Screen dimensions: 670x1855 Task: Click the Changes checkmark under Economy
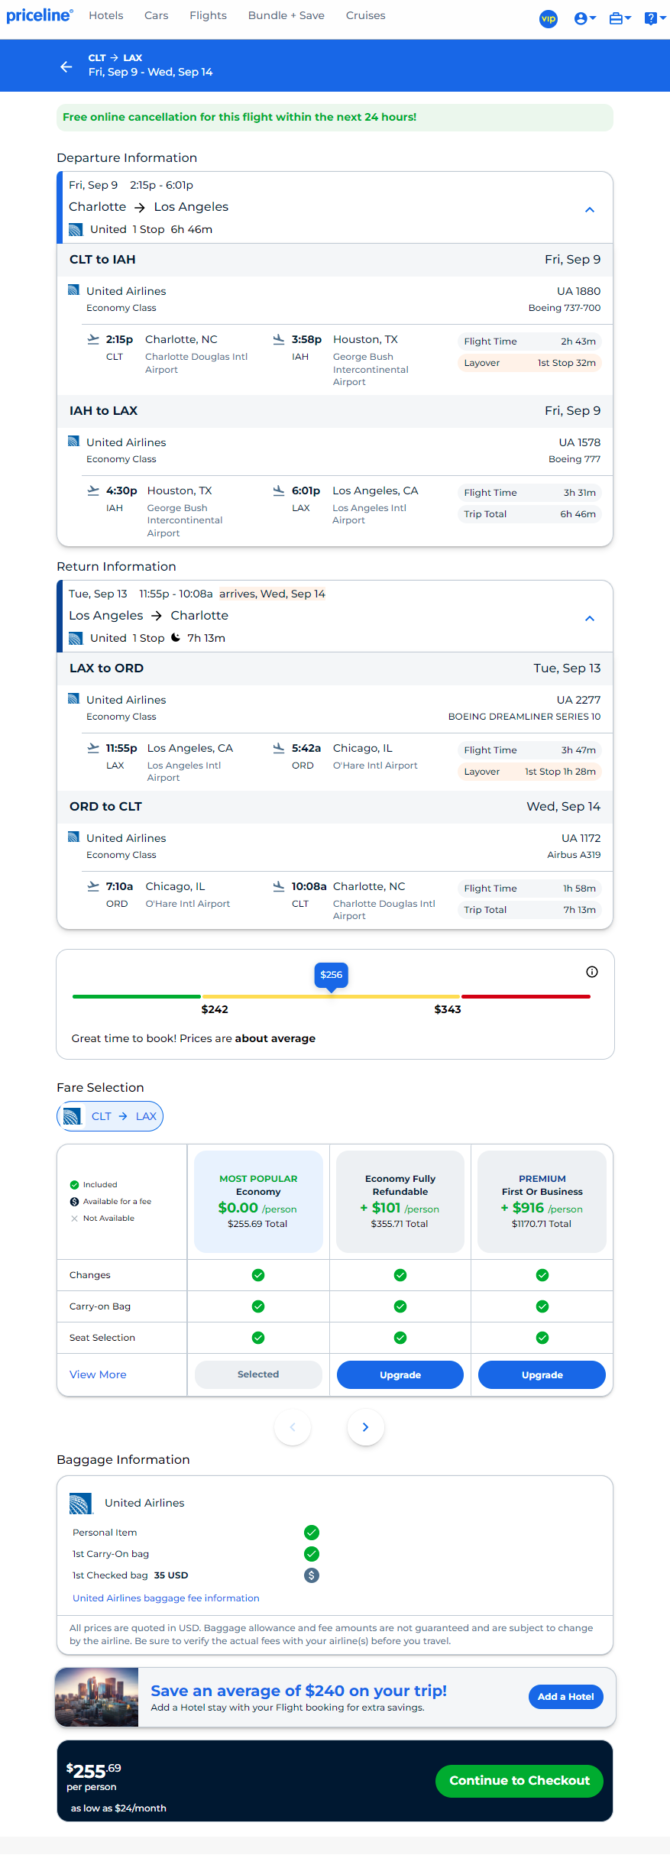click(258, 1275)
